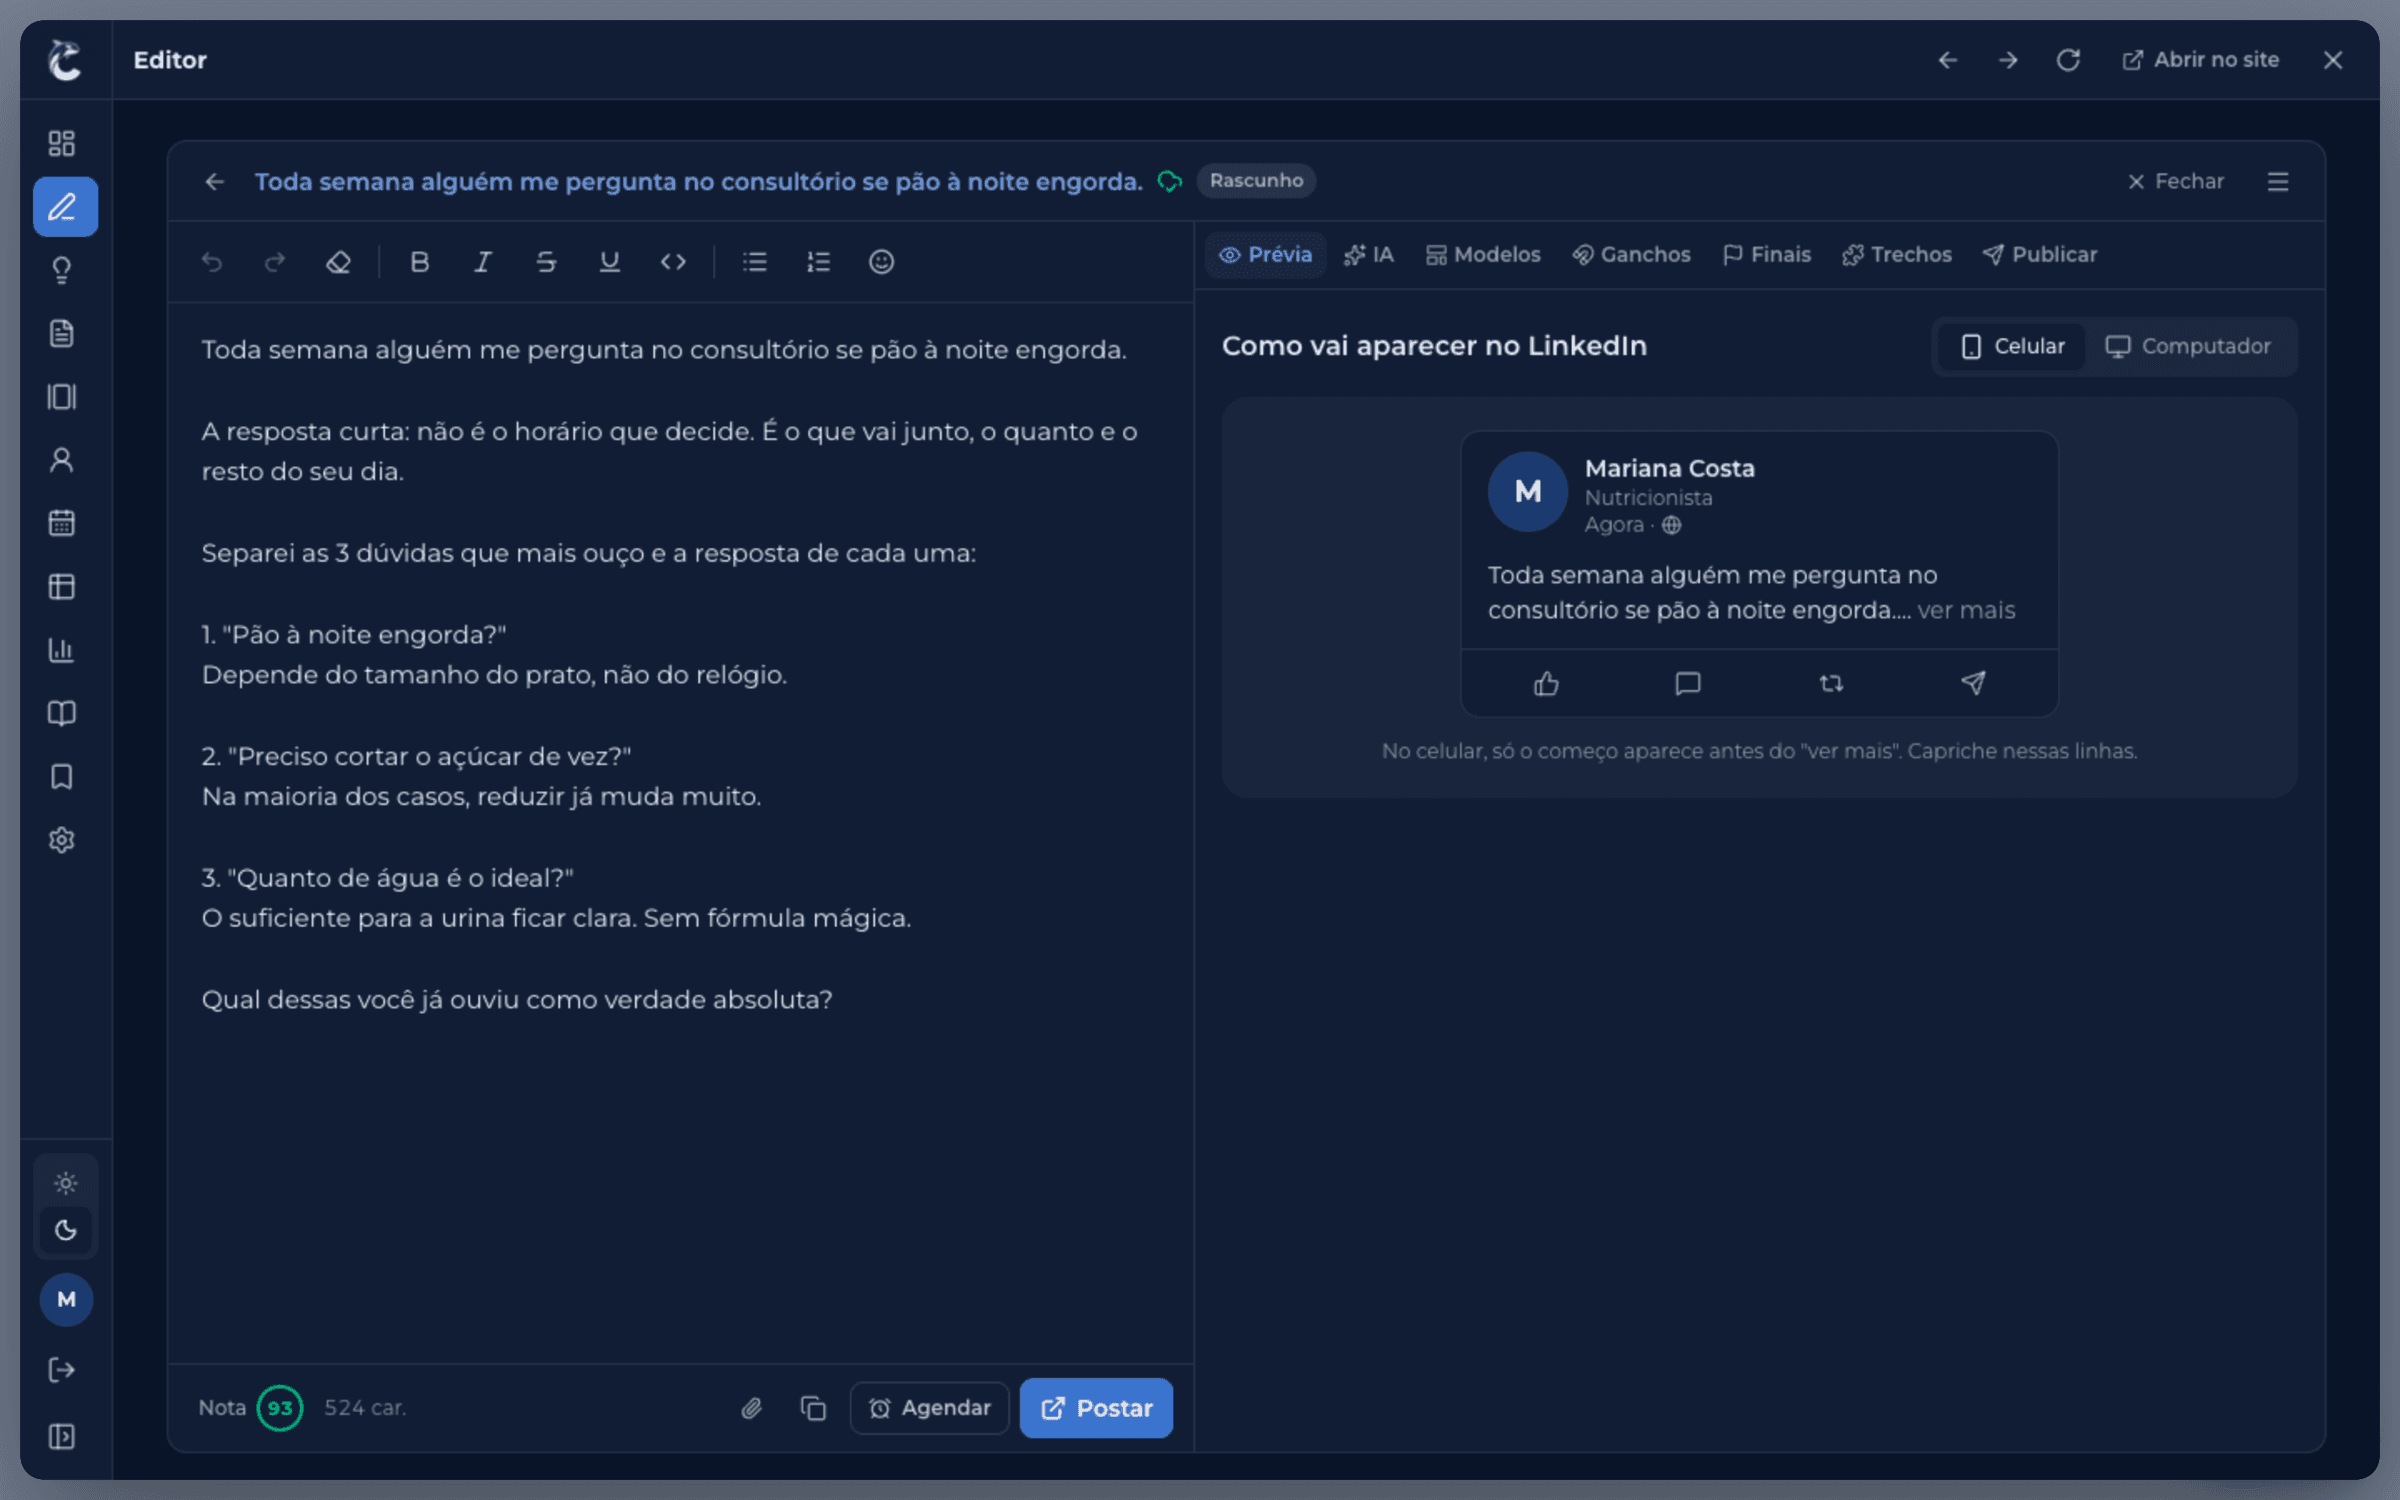Open the Modelos tab

(x=1483, y=255)
